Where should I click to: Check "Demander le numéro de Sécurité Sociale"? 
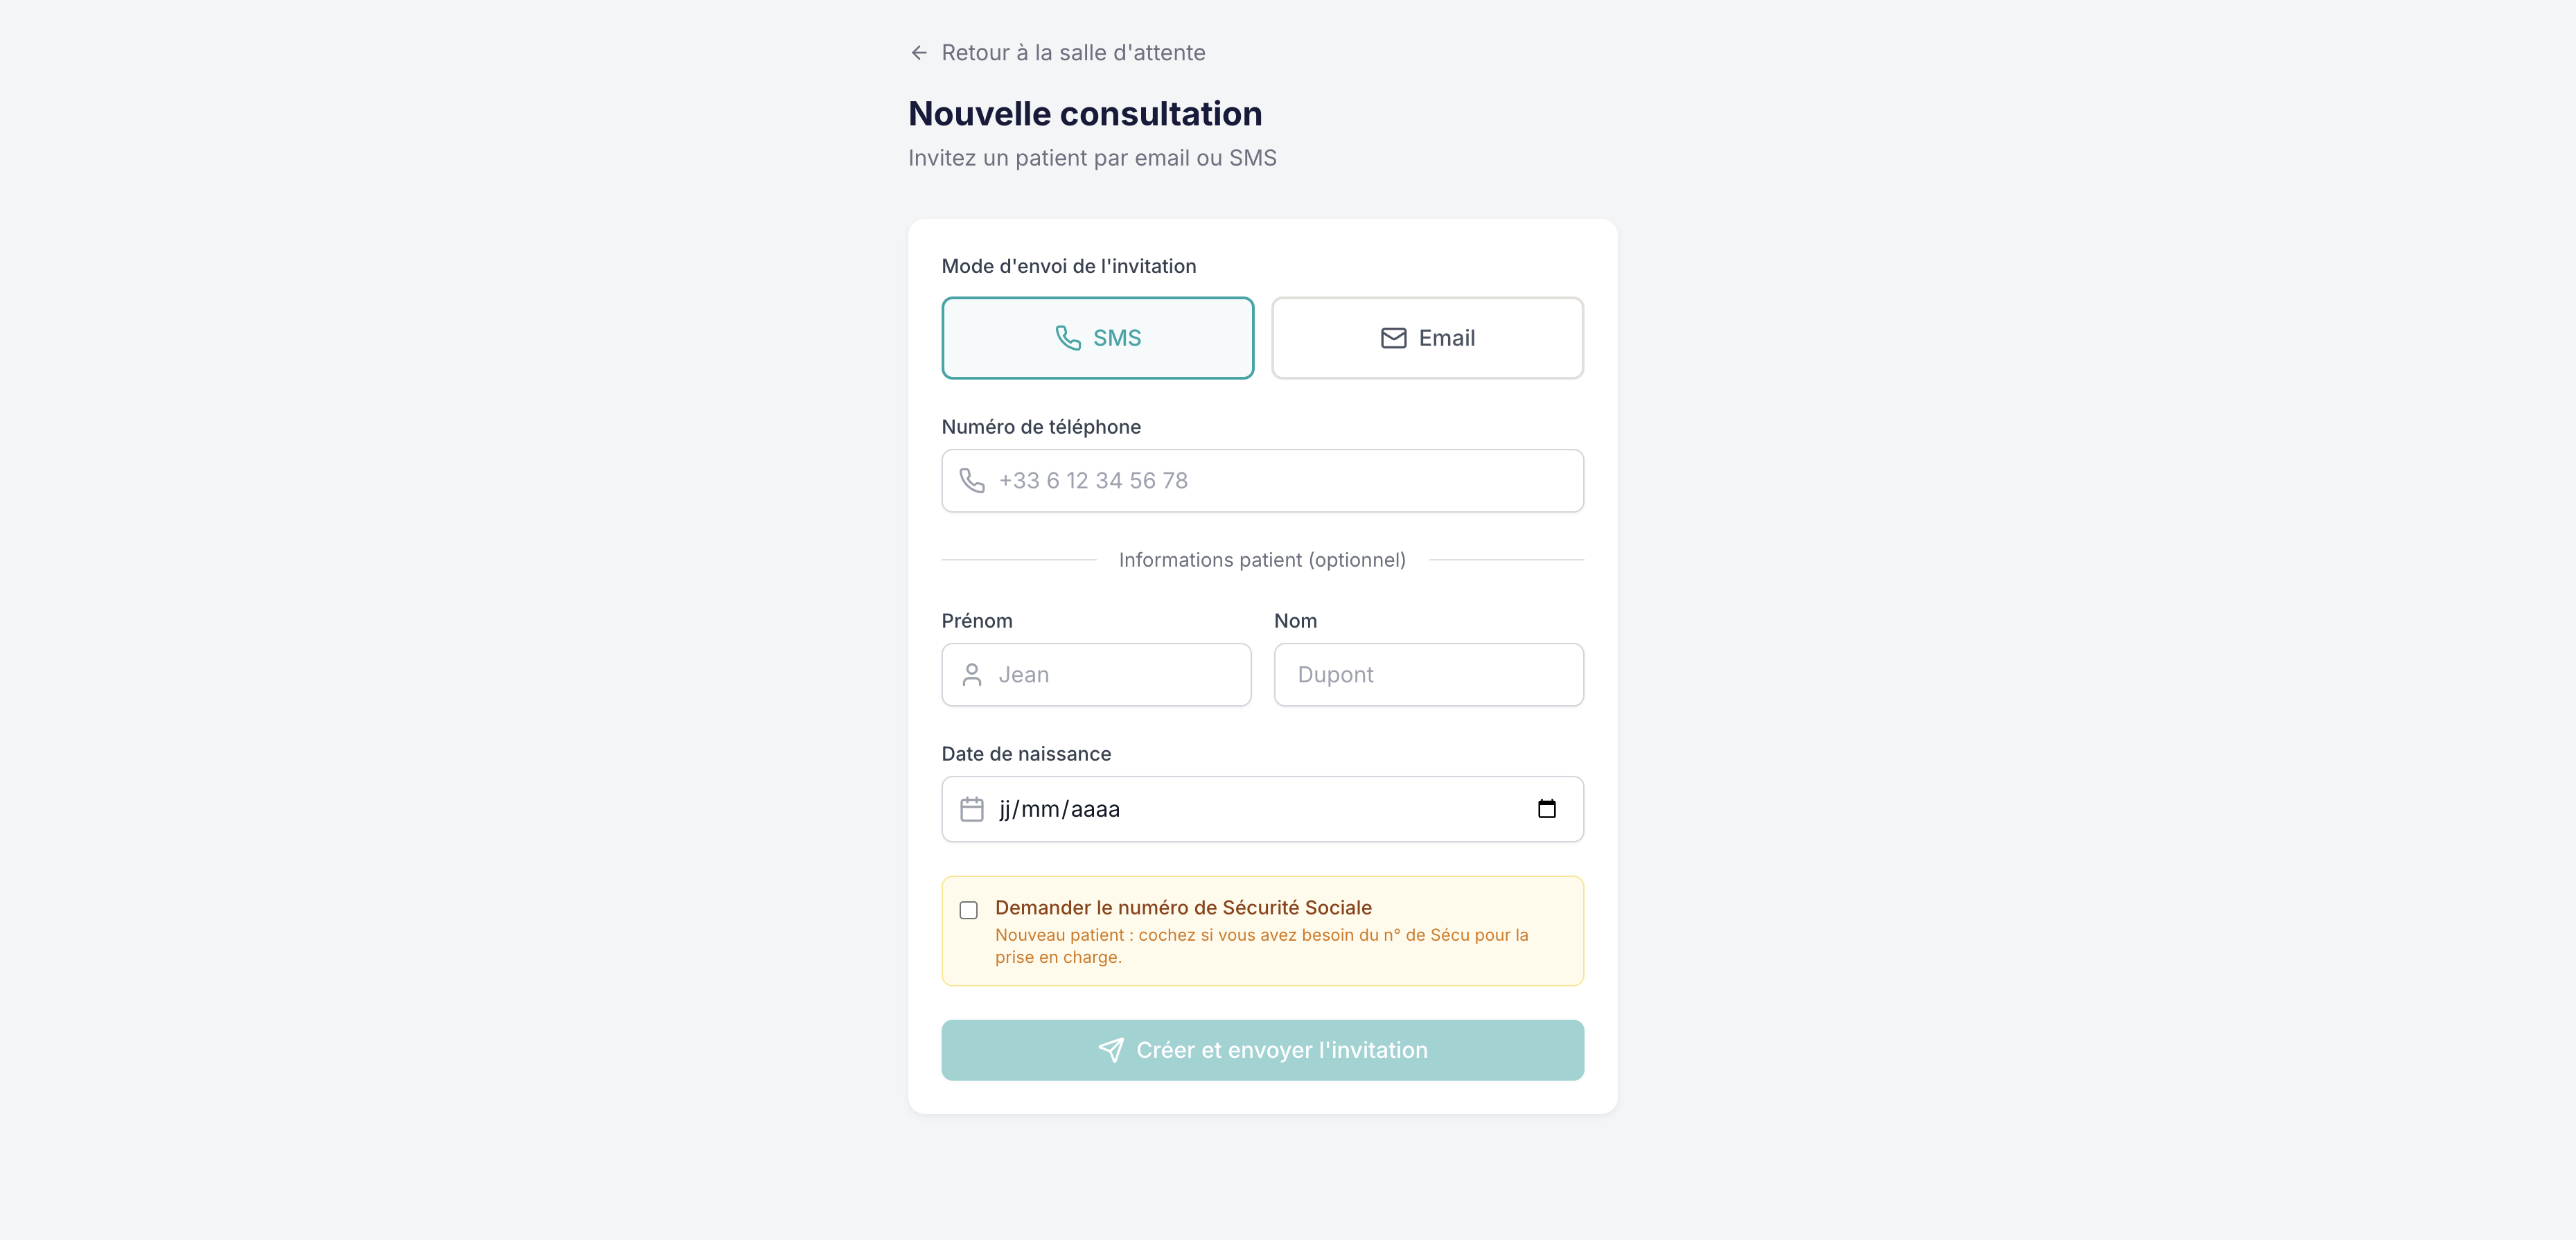969,910
